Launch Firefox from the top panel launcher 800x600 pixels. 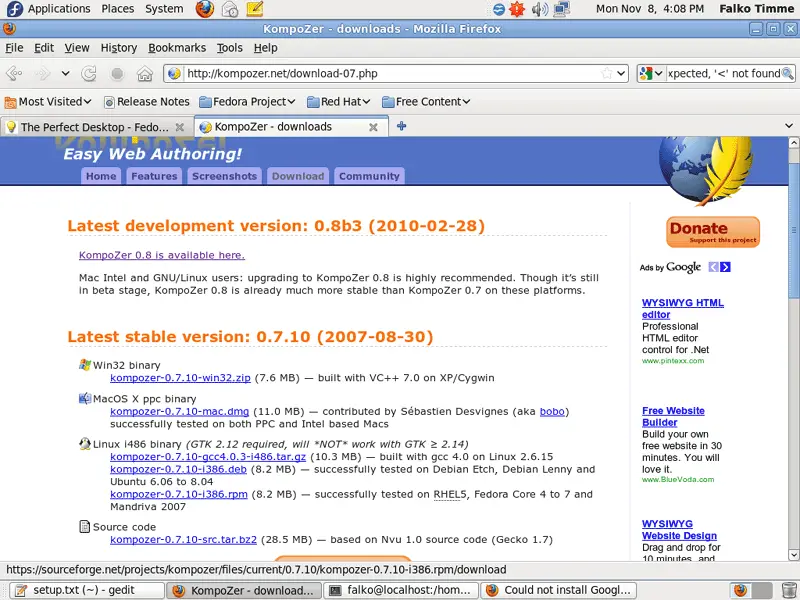tap(205, 9)
